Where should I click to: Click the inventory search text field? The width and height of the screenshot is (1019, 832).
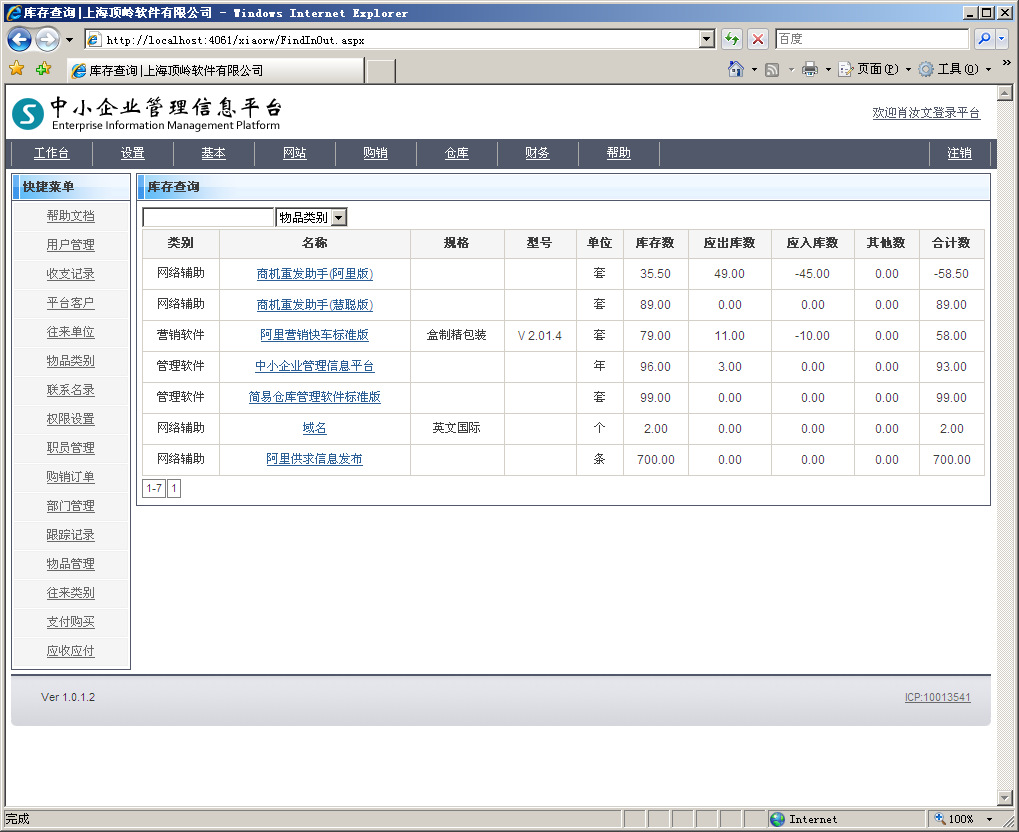pos(208,217)
